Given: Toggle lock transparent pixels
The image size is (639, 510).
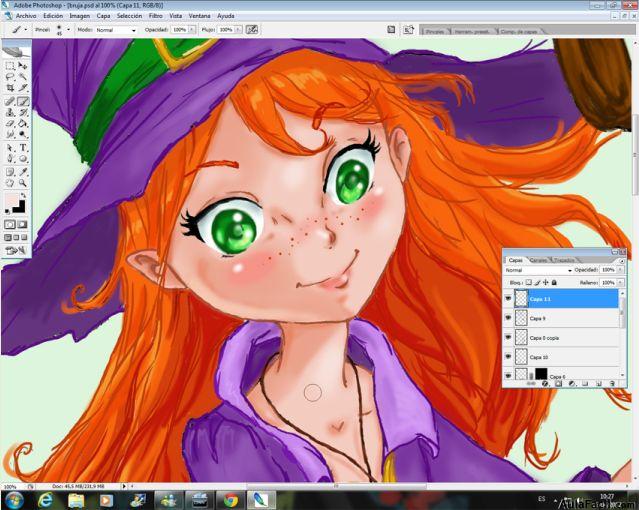Looking at the screenshot, I should coord(529,282).
